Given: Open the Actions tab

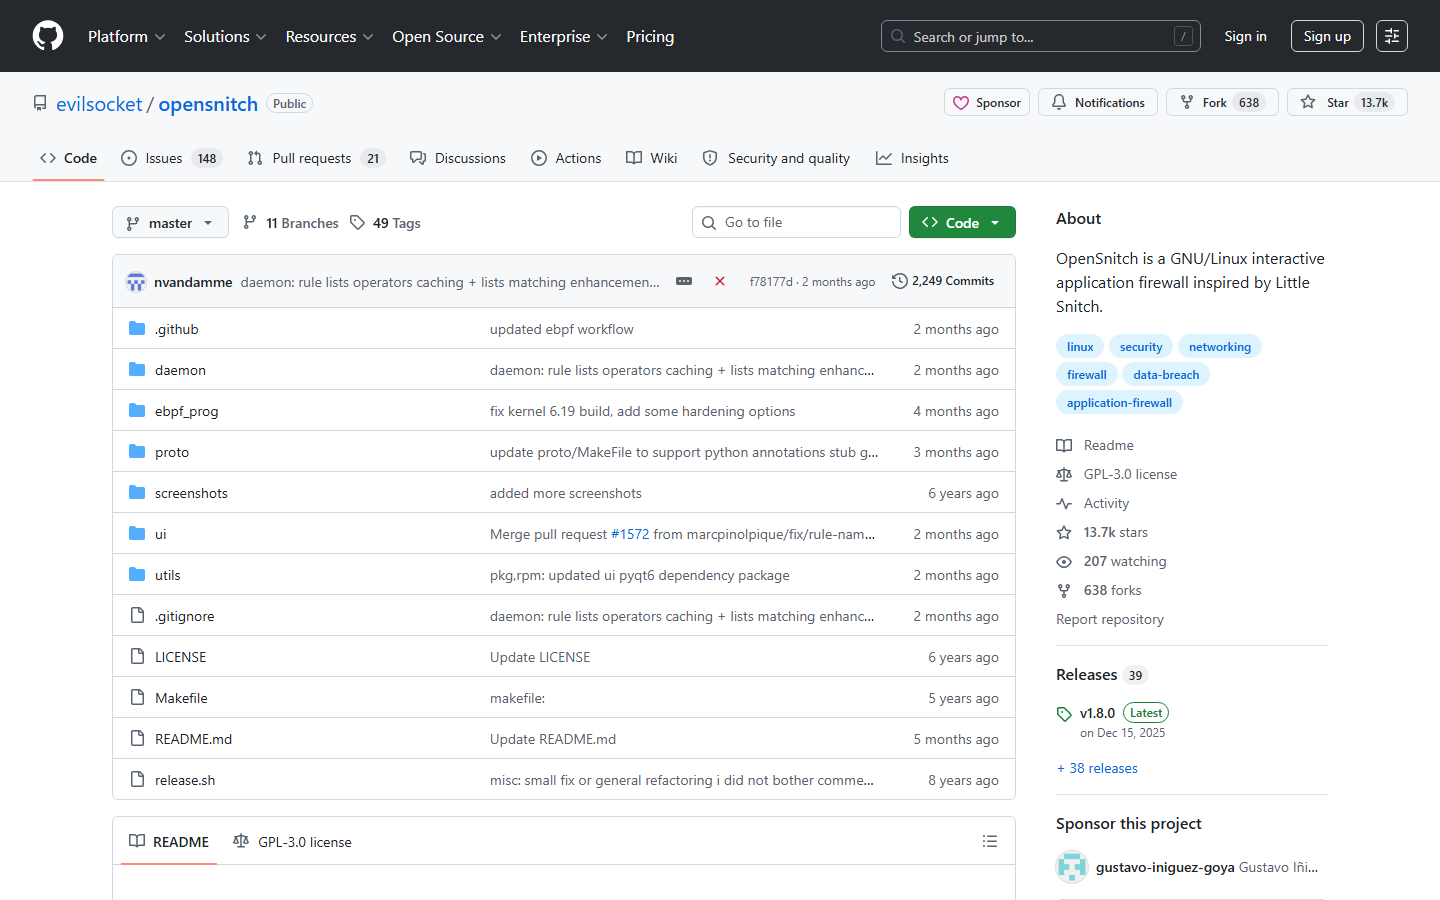Looking at the screenshot, I should click(x=566, y=158).
